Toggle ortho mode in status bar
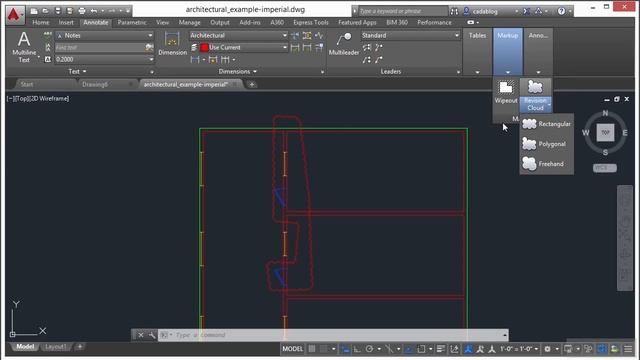The width and height of the screenshot is (640, 360). point(357,349)
